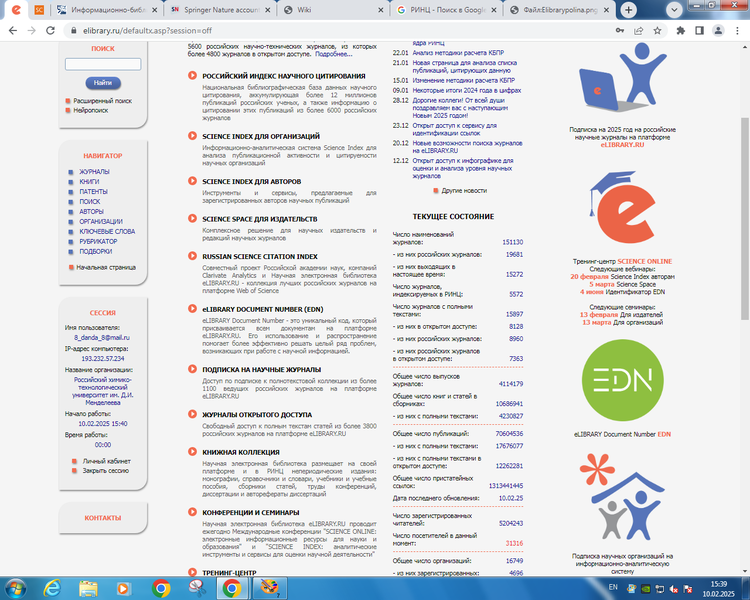Click the orange arrow beside Российский индекс научного цитирования
Screen dimensions: 750x600
coord(192,76)
